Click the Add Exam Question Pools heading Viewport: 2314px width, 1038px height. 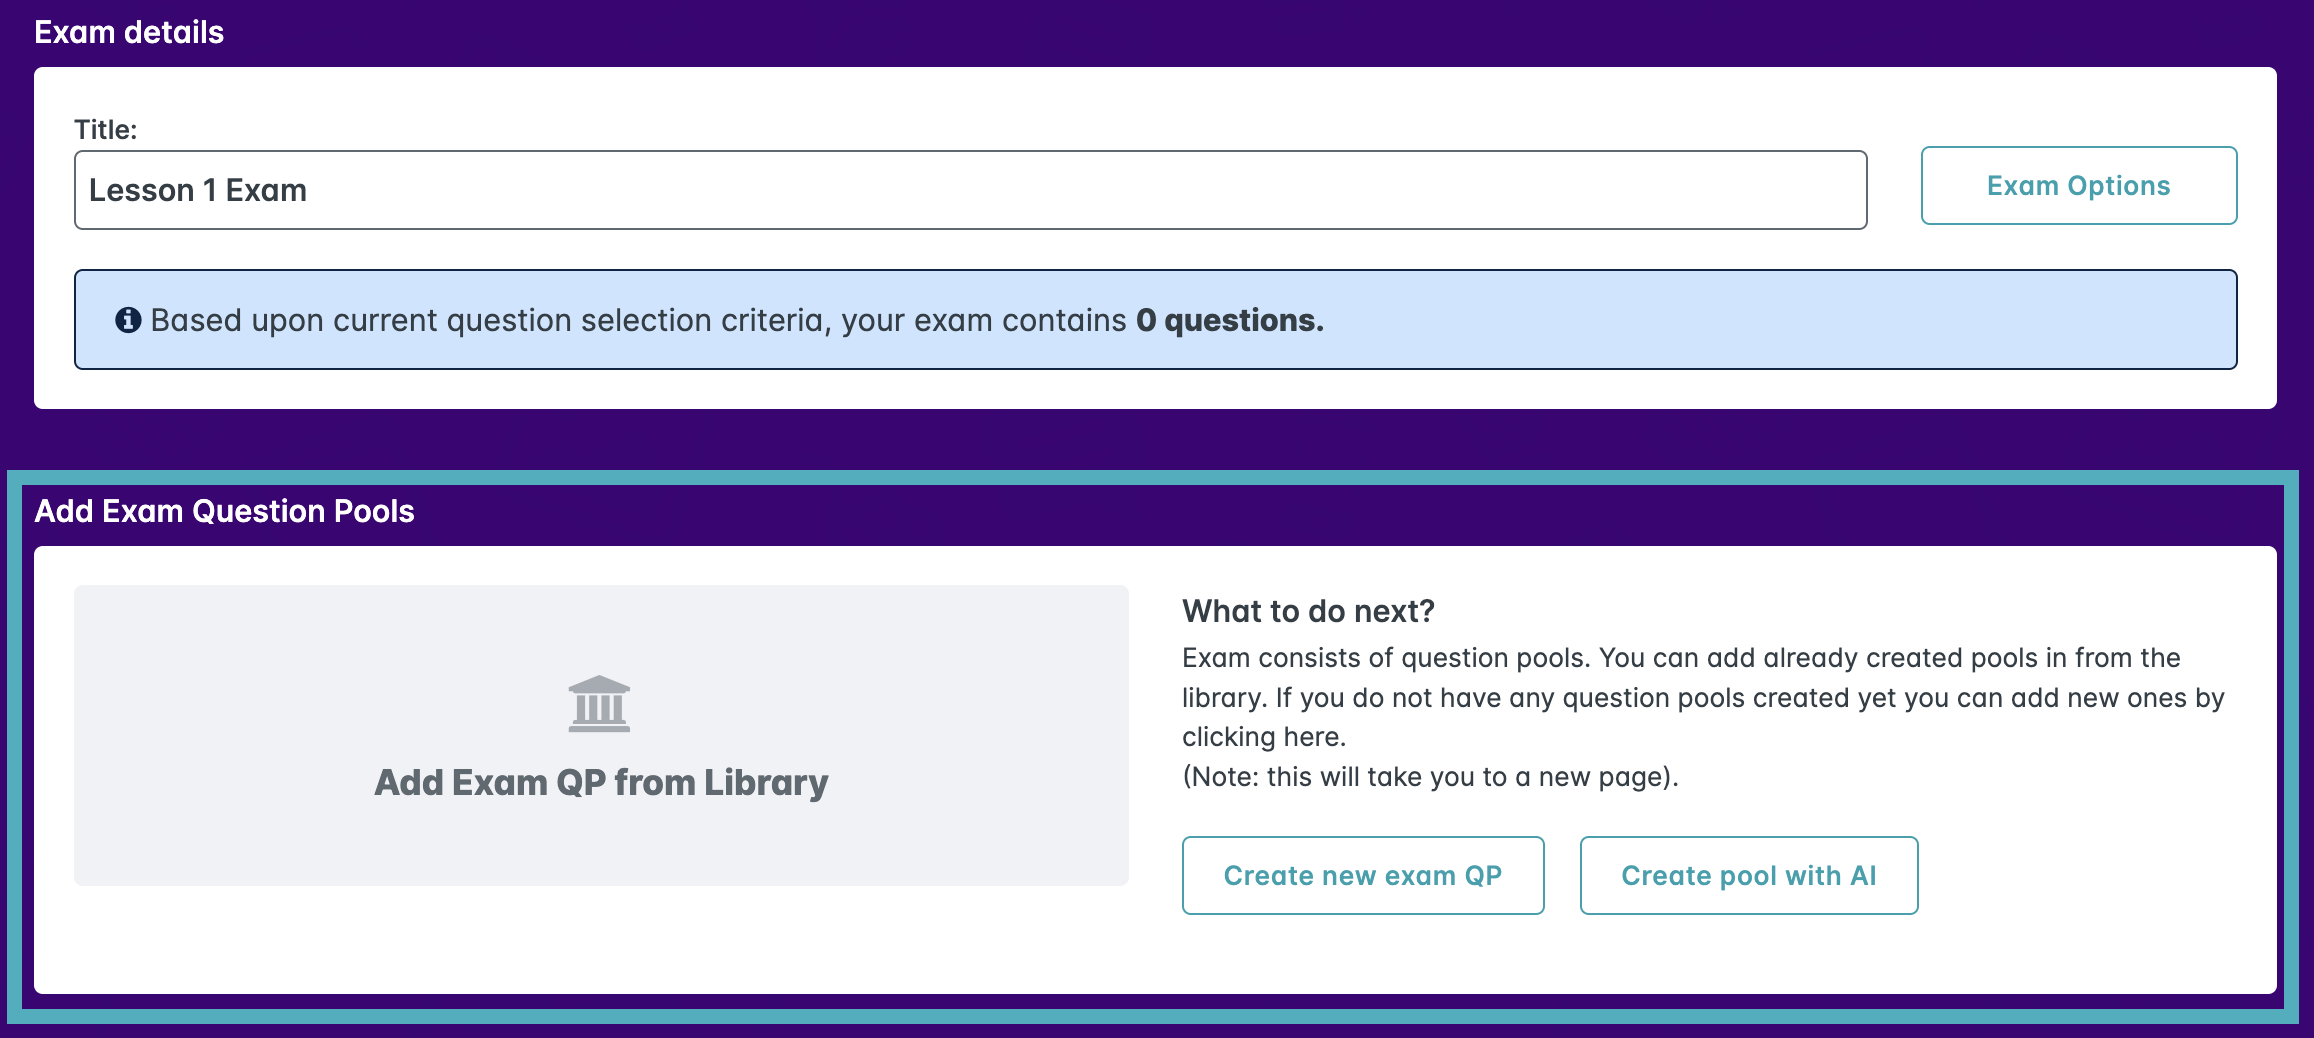(x=224, y=511)
